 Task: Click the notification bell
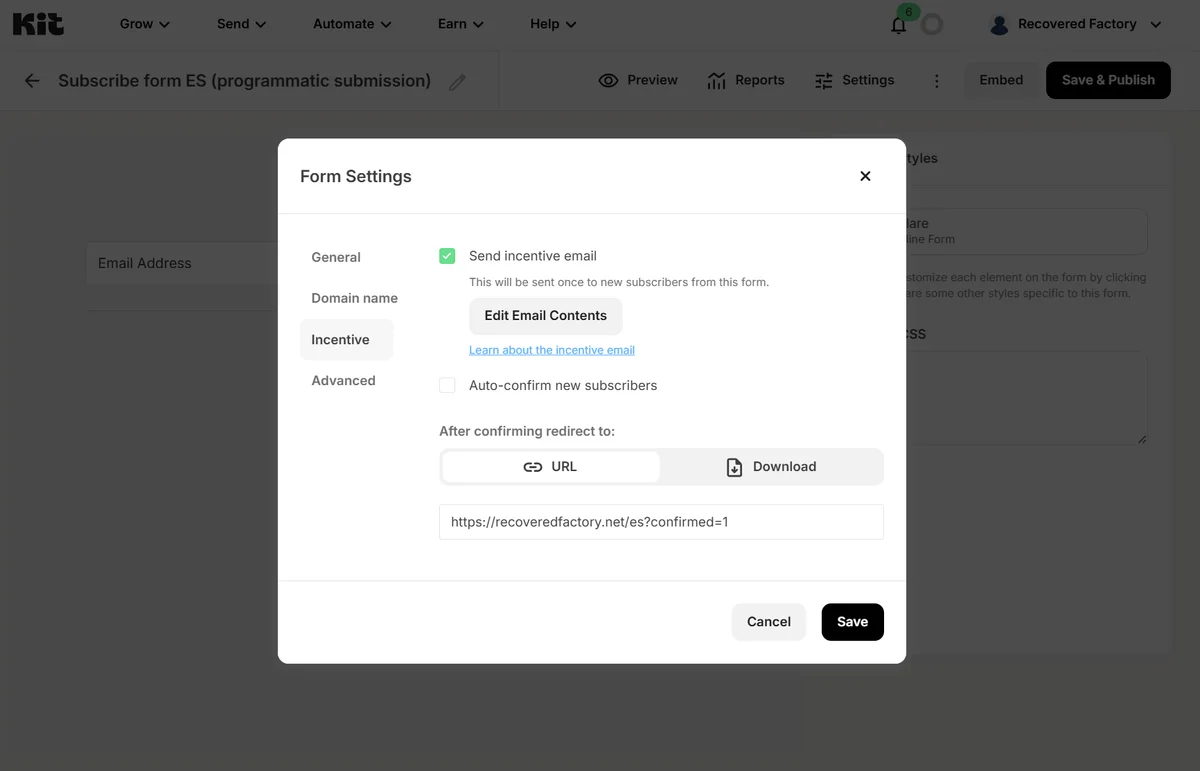click(x=898, y=24)
